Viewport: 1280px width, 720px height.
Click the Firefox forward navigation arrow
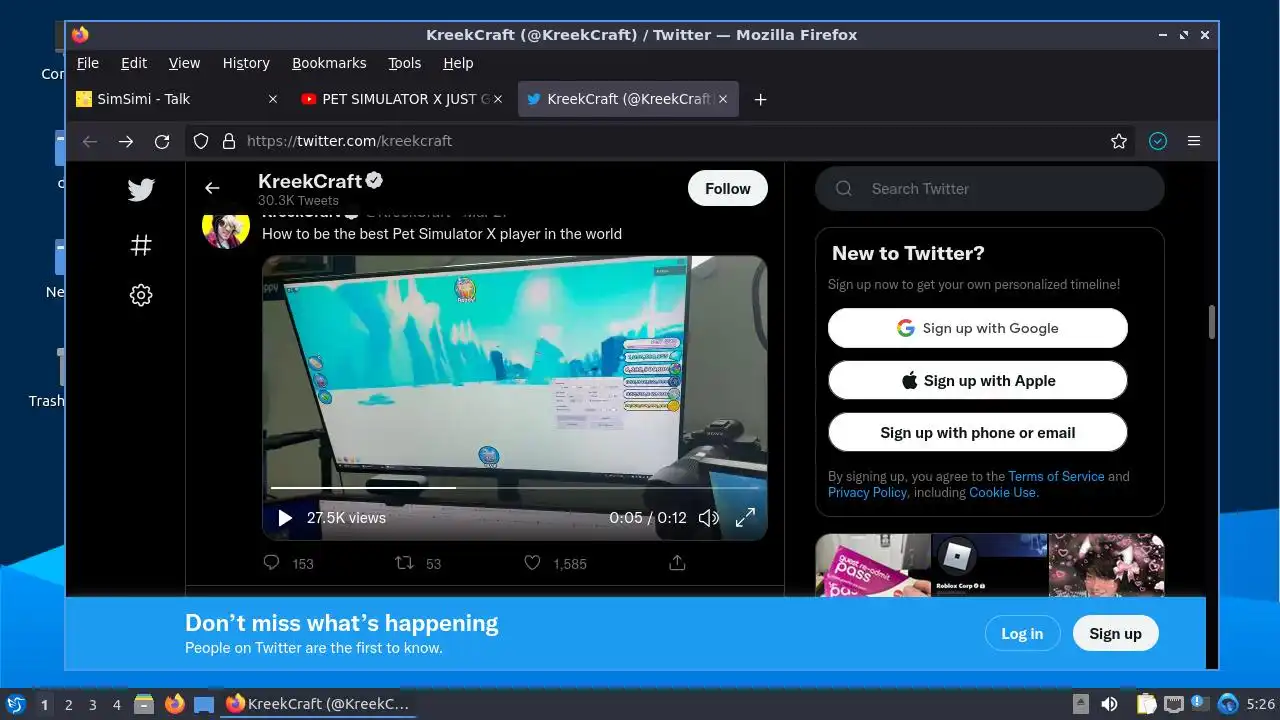point(126,141)
